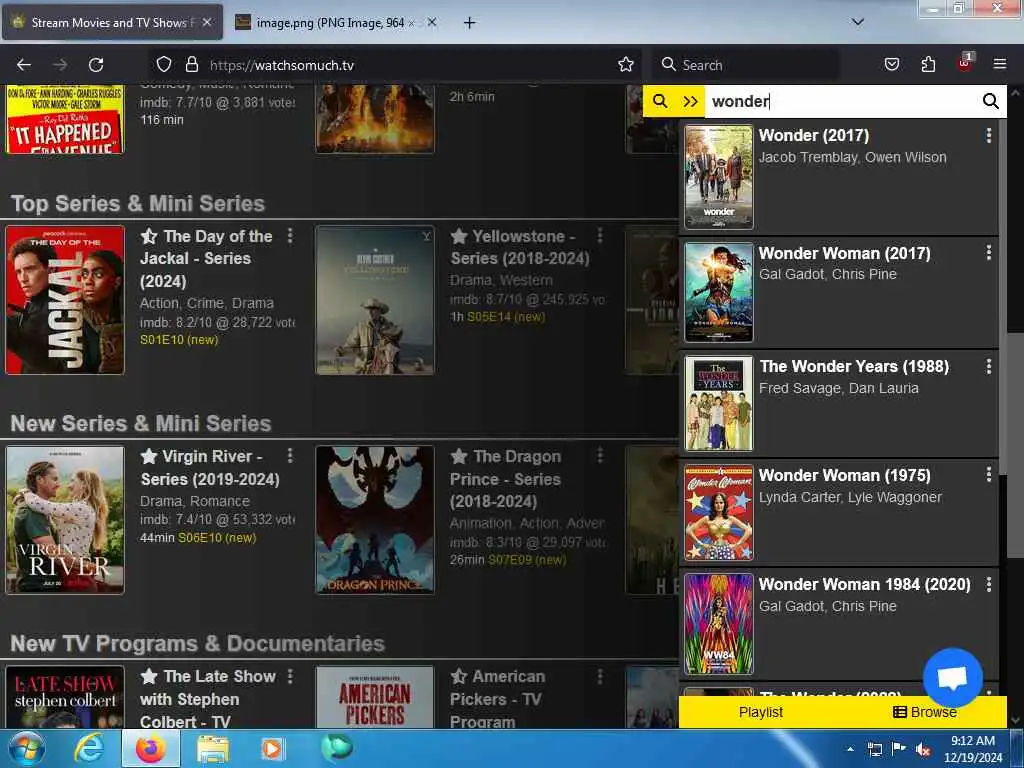Viewport: 1024px width, 768px height.
Task: Go back in browser history
Action: click(x=24, y=65)
